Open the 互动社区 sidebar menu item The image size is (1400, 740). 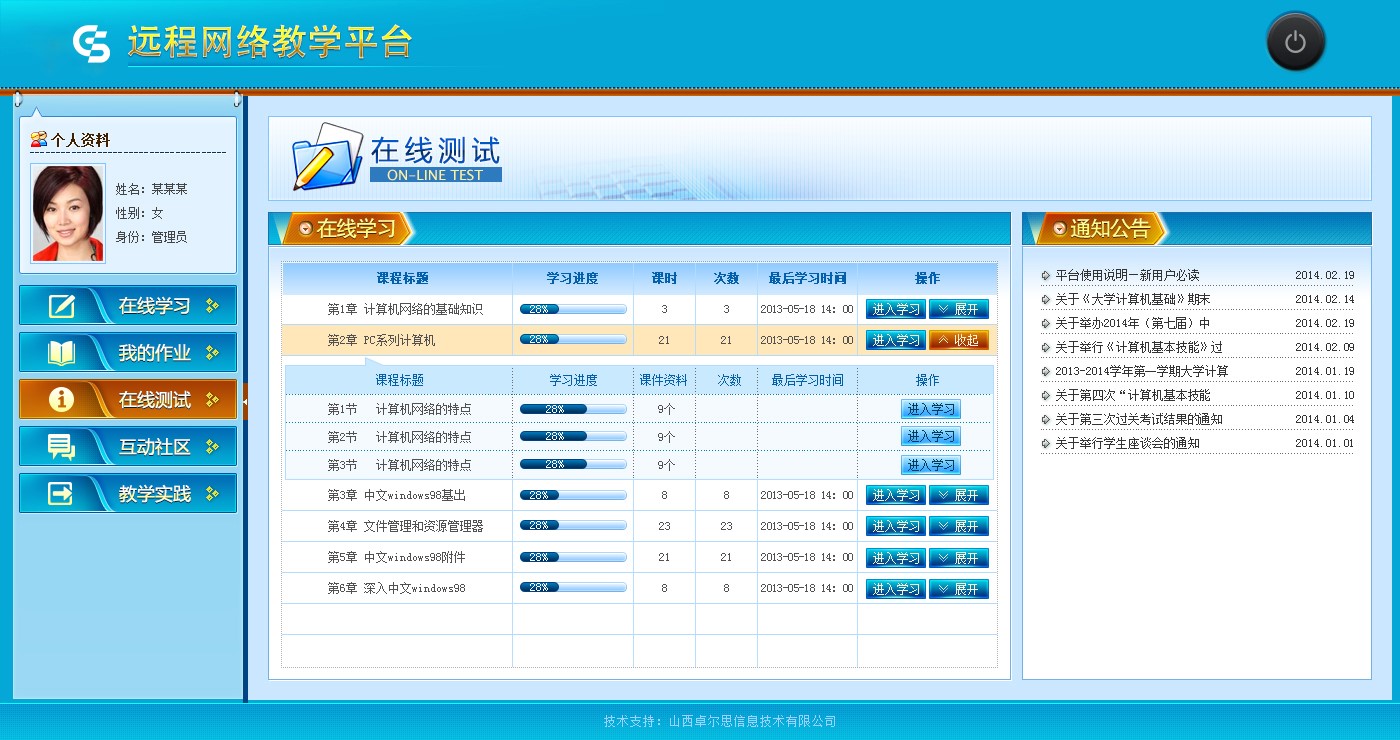pyautogui.click(x=154, y=447)
